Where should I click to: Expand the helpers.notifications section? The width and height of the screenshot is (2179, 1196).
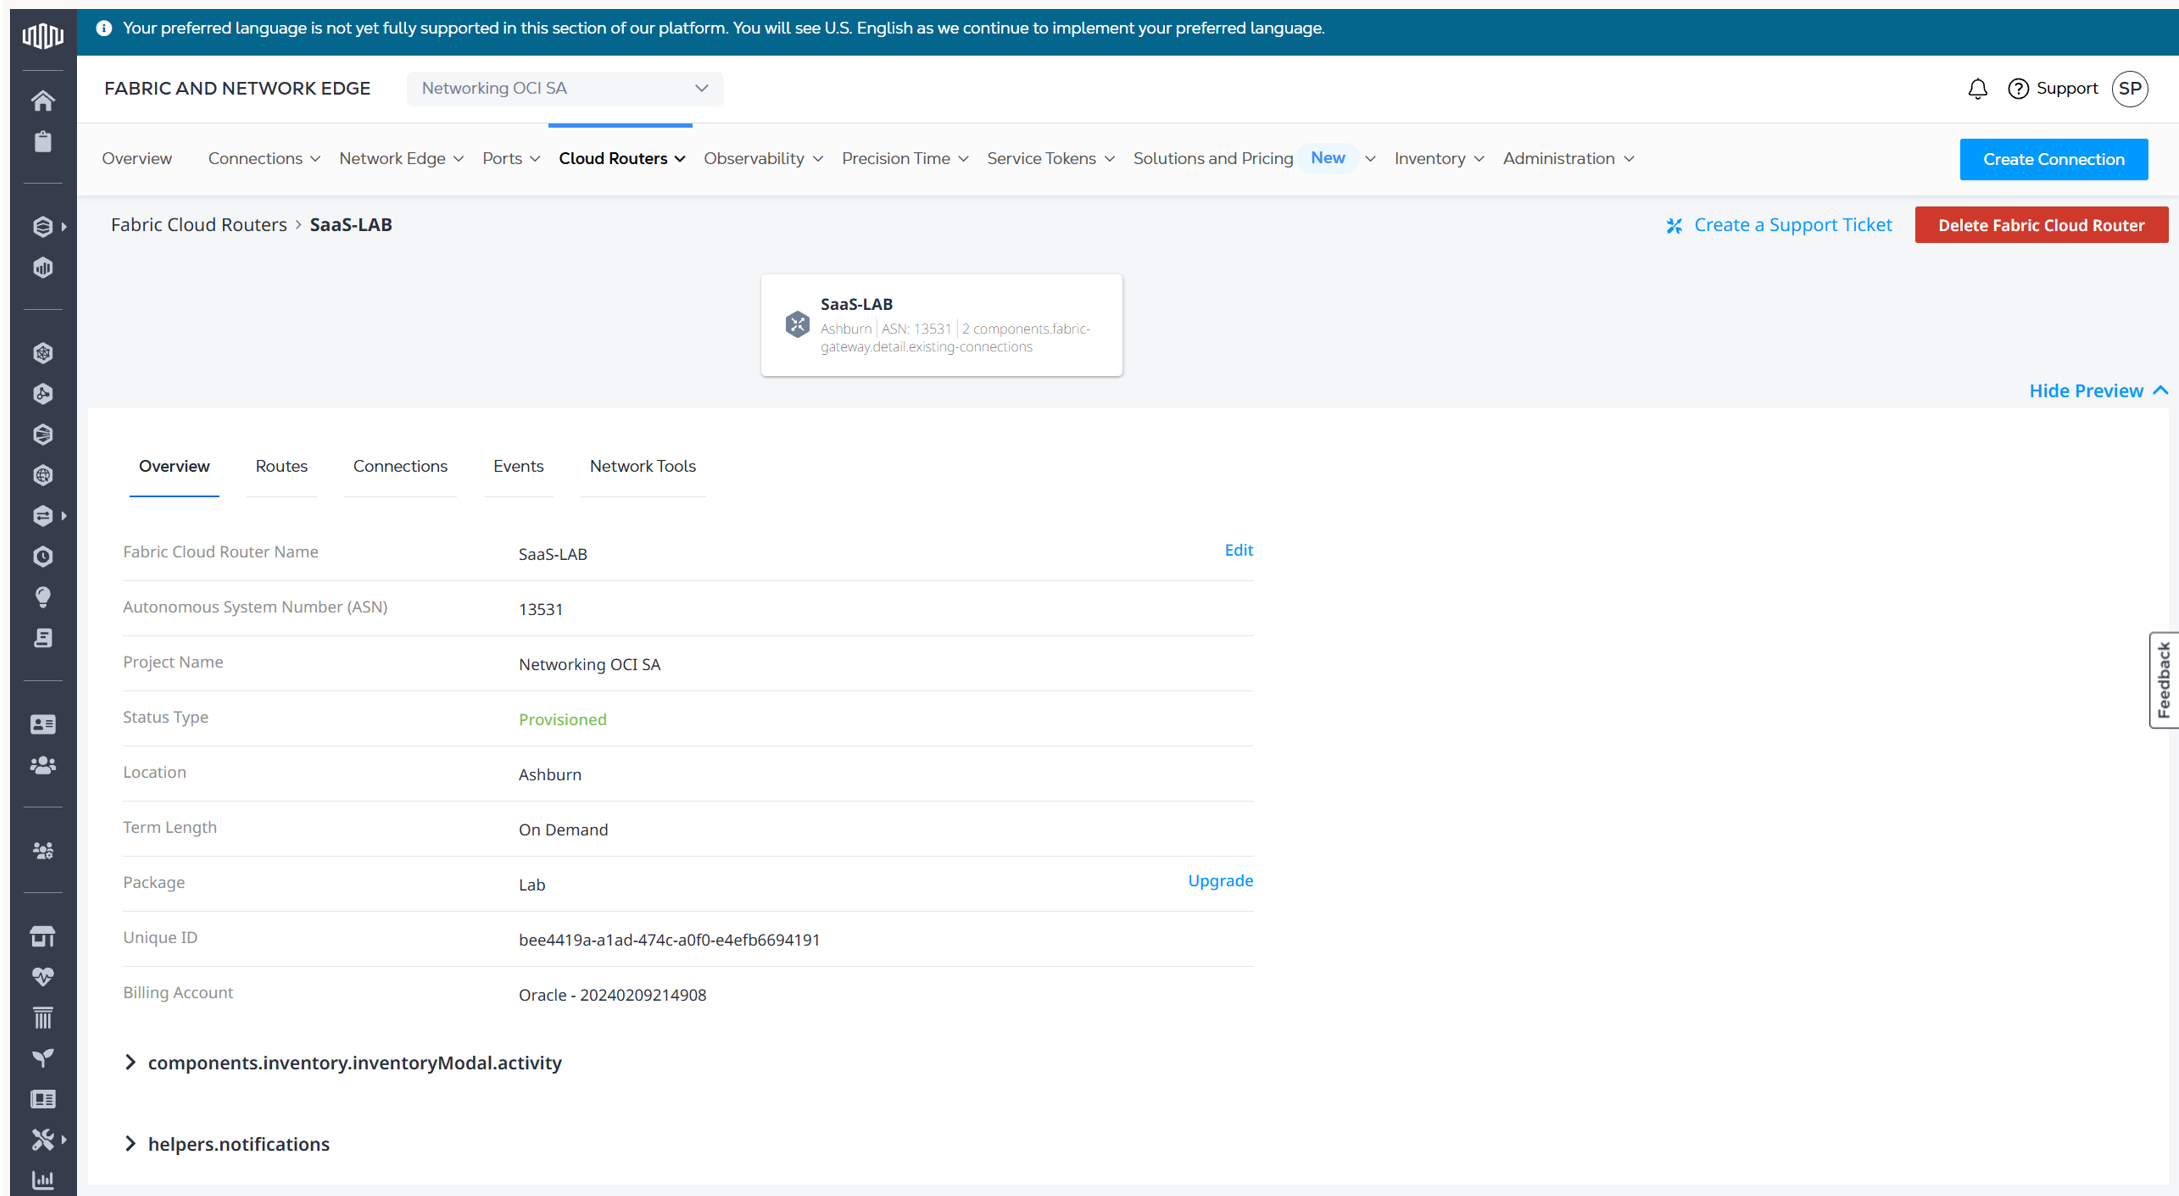pos(238,1144)
